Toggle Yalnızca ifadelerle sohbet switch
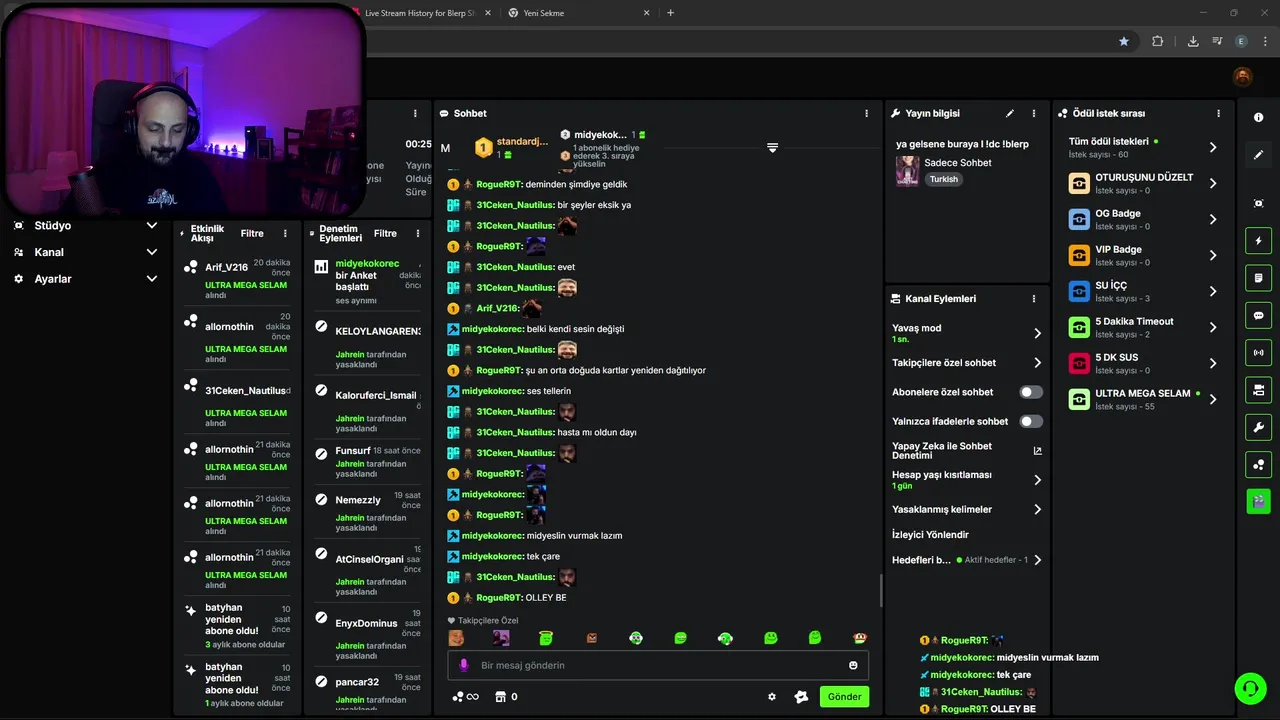 [1031, 421]
